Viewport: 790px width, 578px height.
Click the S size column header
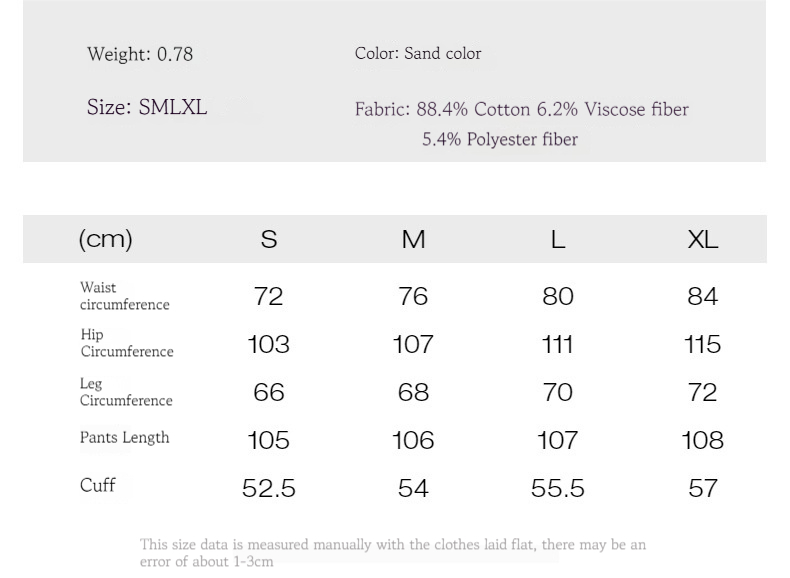coord(269,239)
